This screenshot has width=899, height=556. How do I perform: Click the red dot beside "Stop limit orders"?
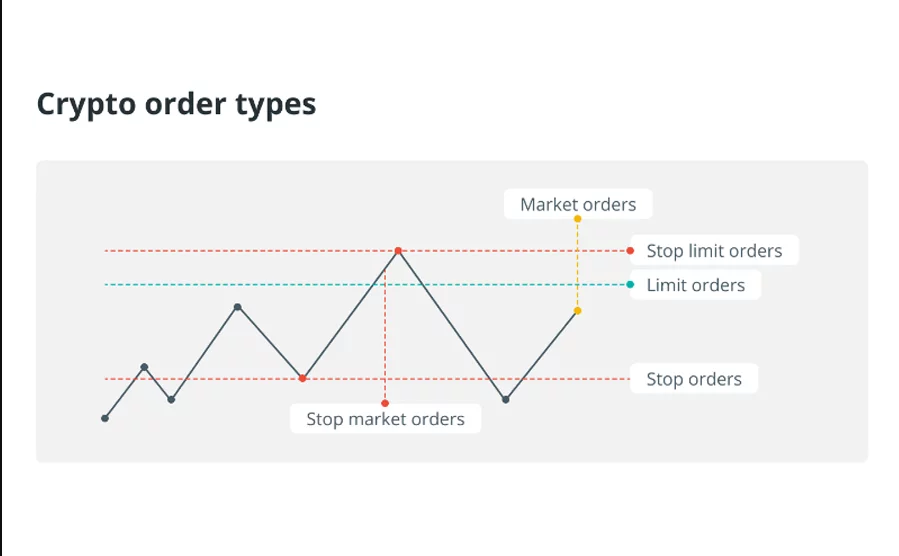[x=630, y=250]
